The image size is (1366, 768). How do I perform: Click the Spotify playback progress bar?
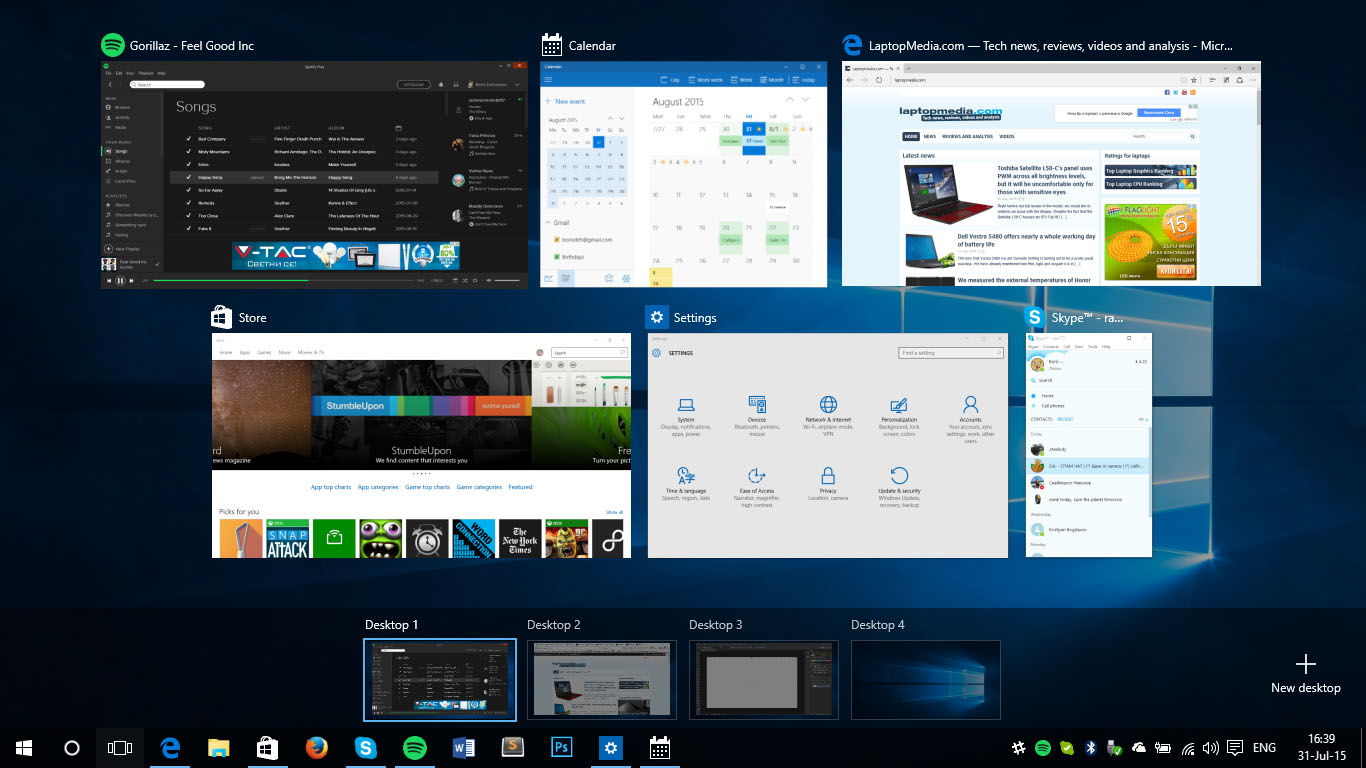coord(282,281)
